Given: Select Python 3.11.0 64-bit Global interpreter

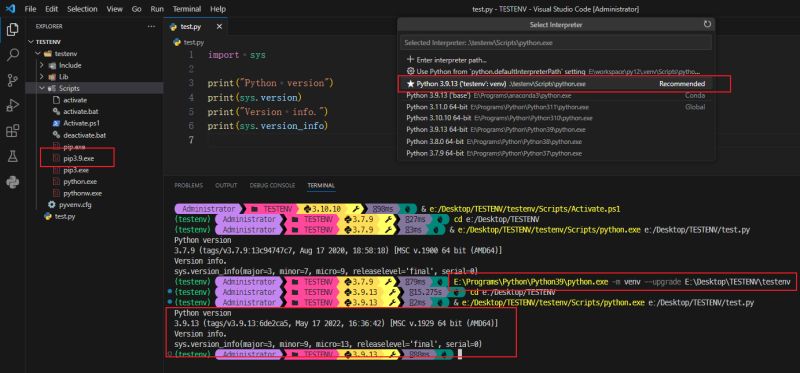Looking at the screenshot, I should pos(556,107).
